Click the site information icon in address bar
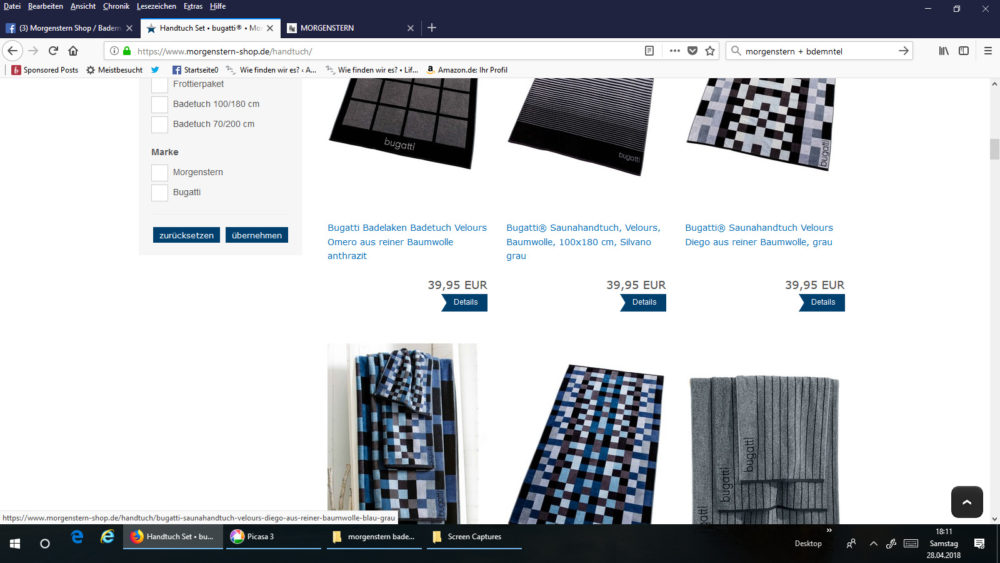Screen dimensions: 1000x563 (114, 51)
